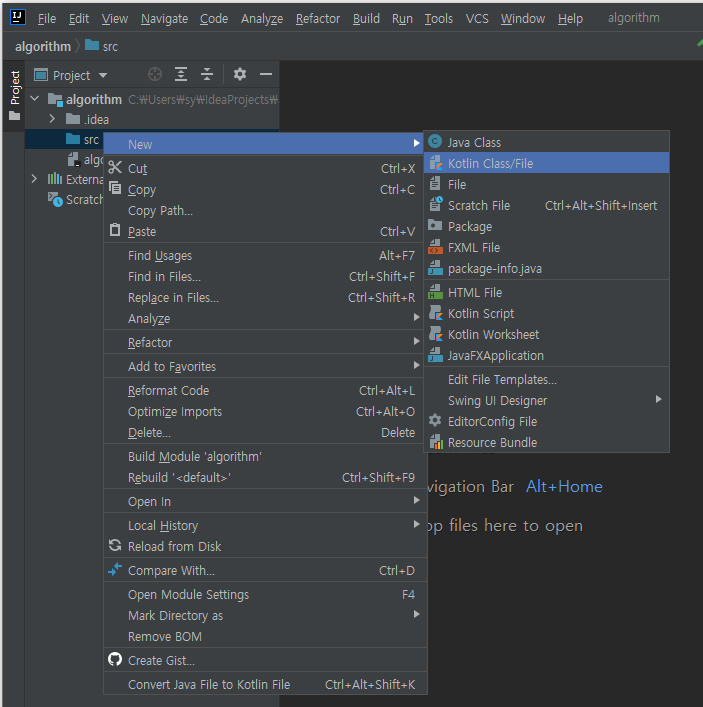Click the JavaFXApplication icon
The width and height of the screenshot is (703, 707).
(435, 355)
